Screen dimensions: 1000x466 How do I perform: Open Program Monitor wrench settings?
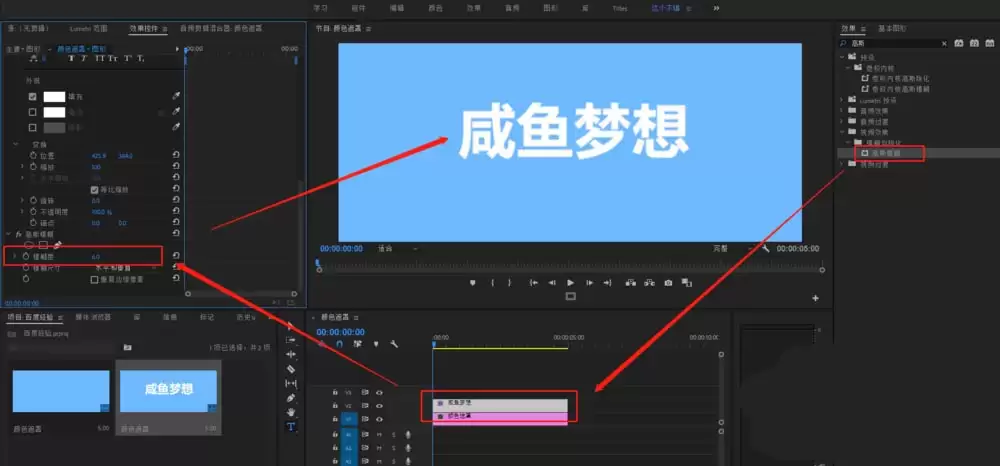click(766, 248)
